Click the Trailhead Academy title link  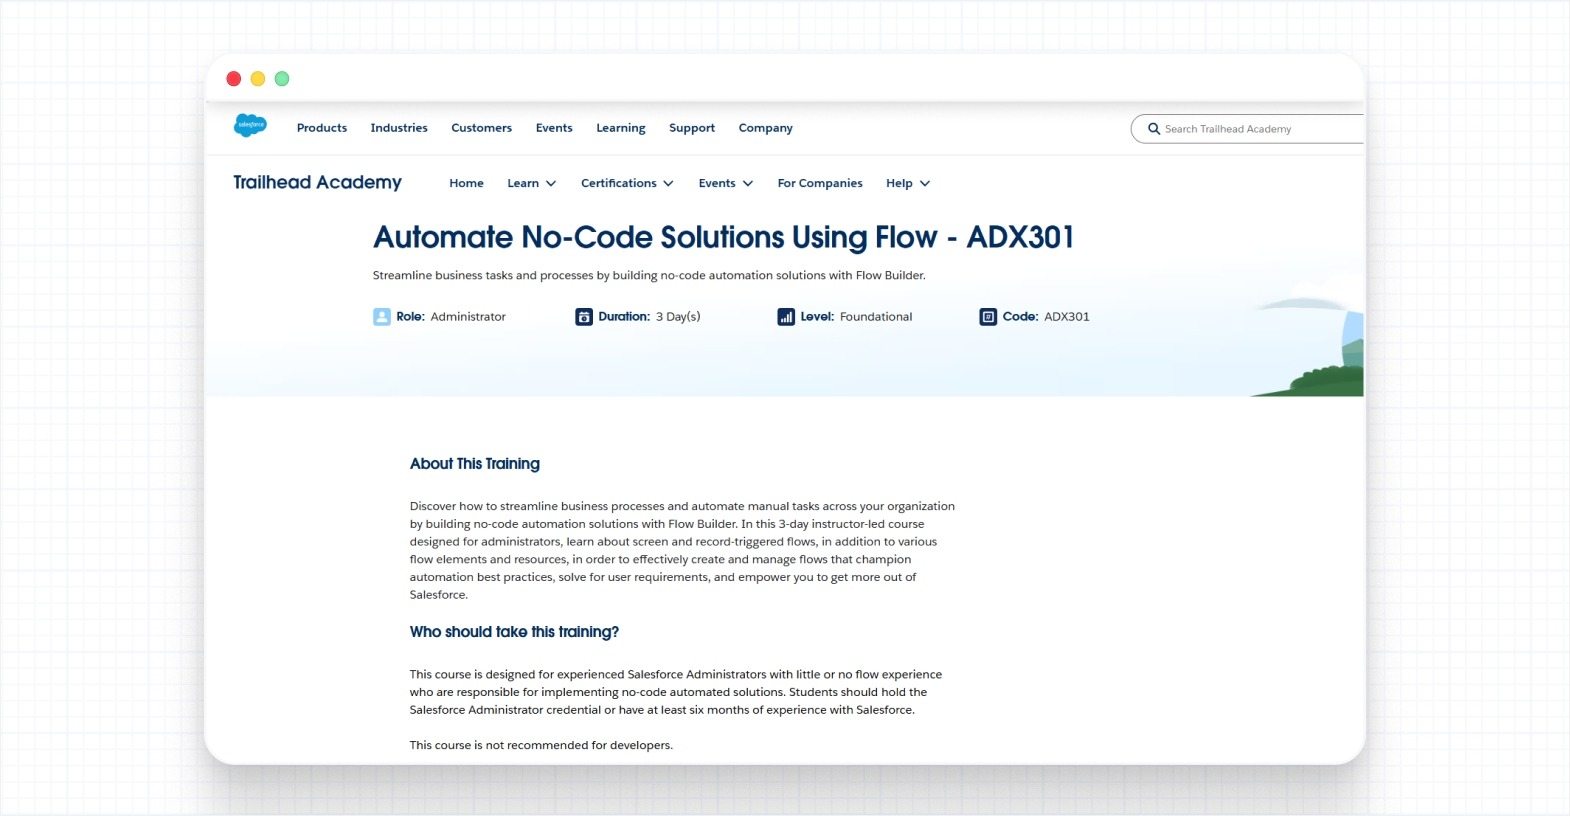click(317, 182)
